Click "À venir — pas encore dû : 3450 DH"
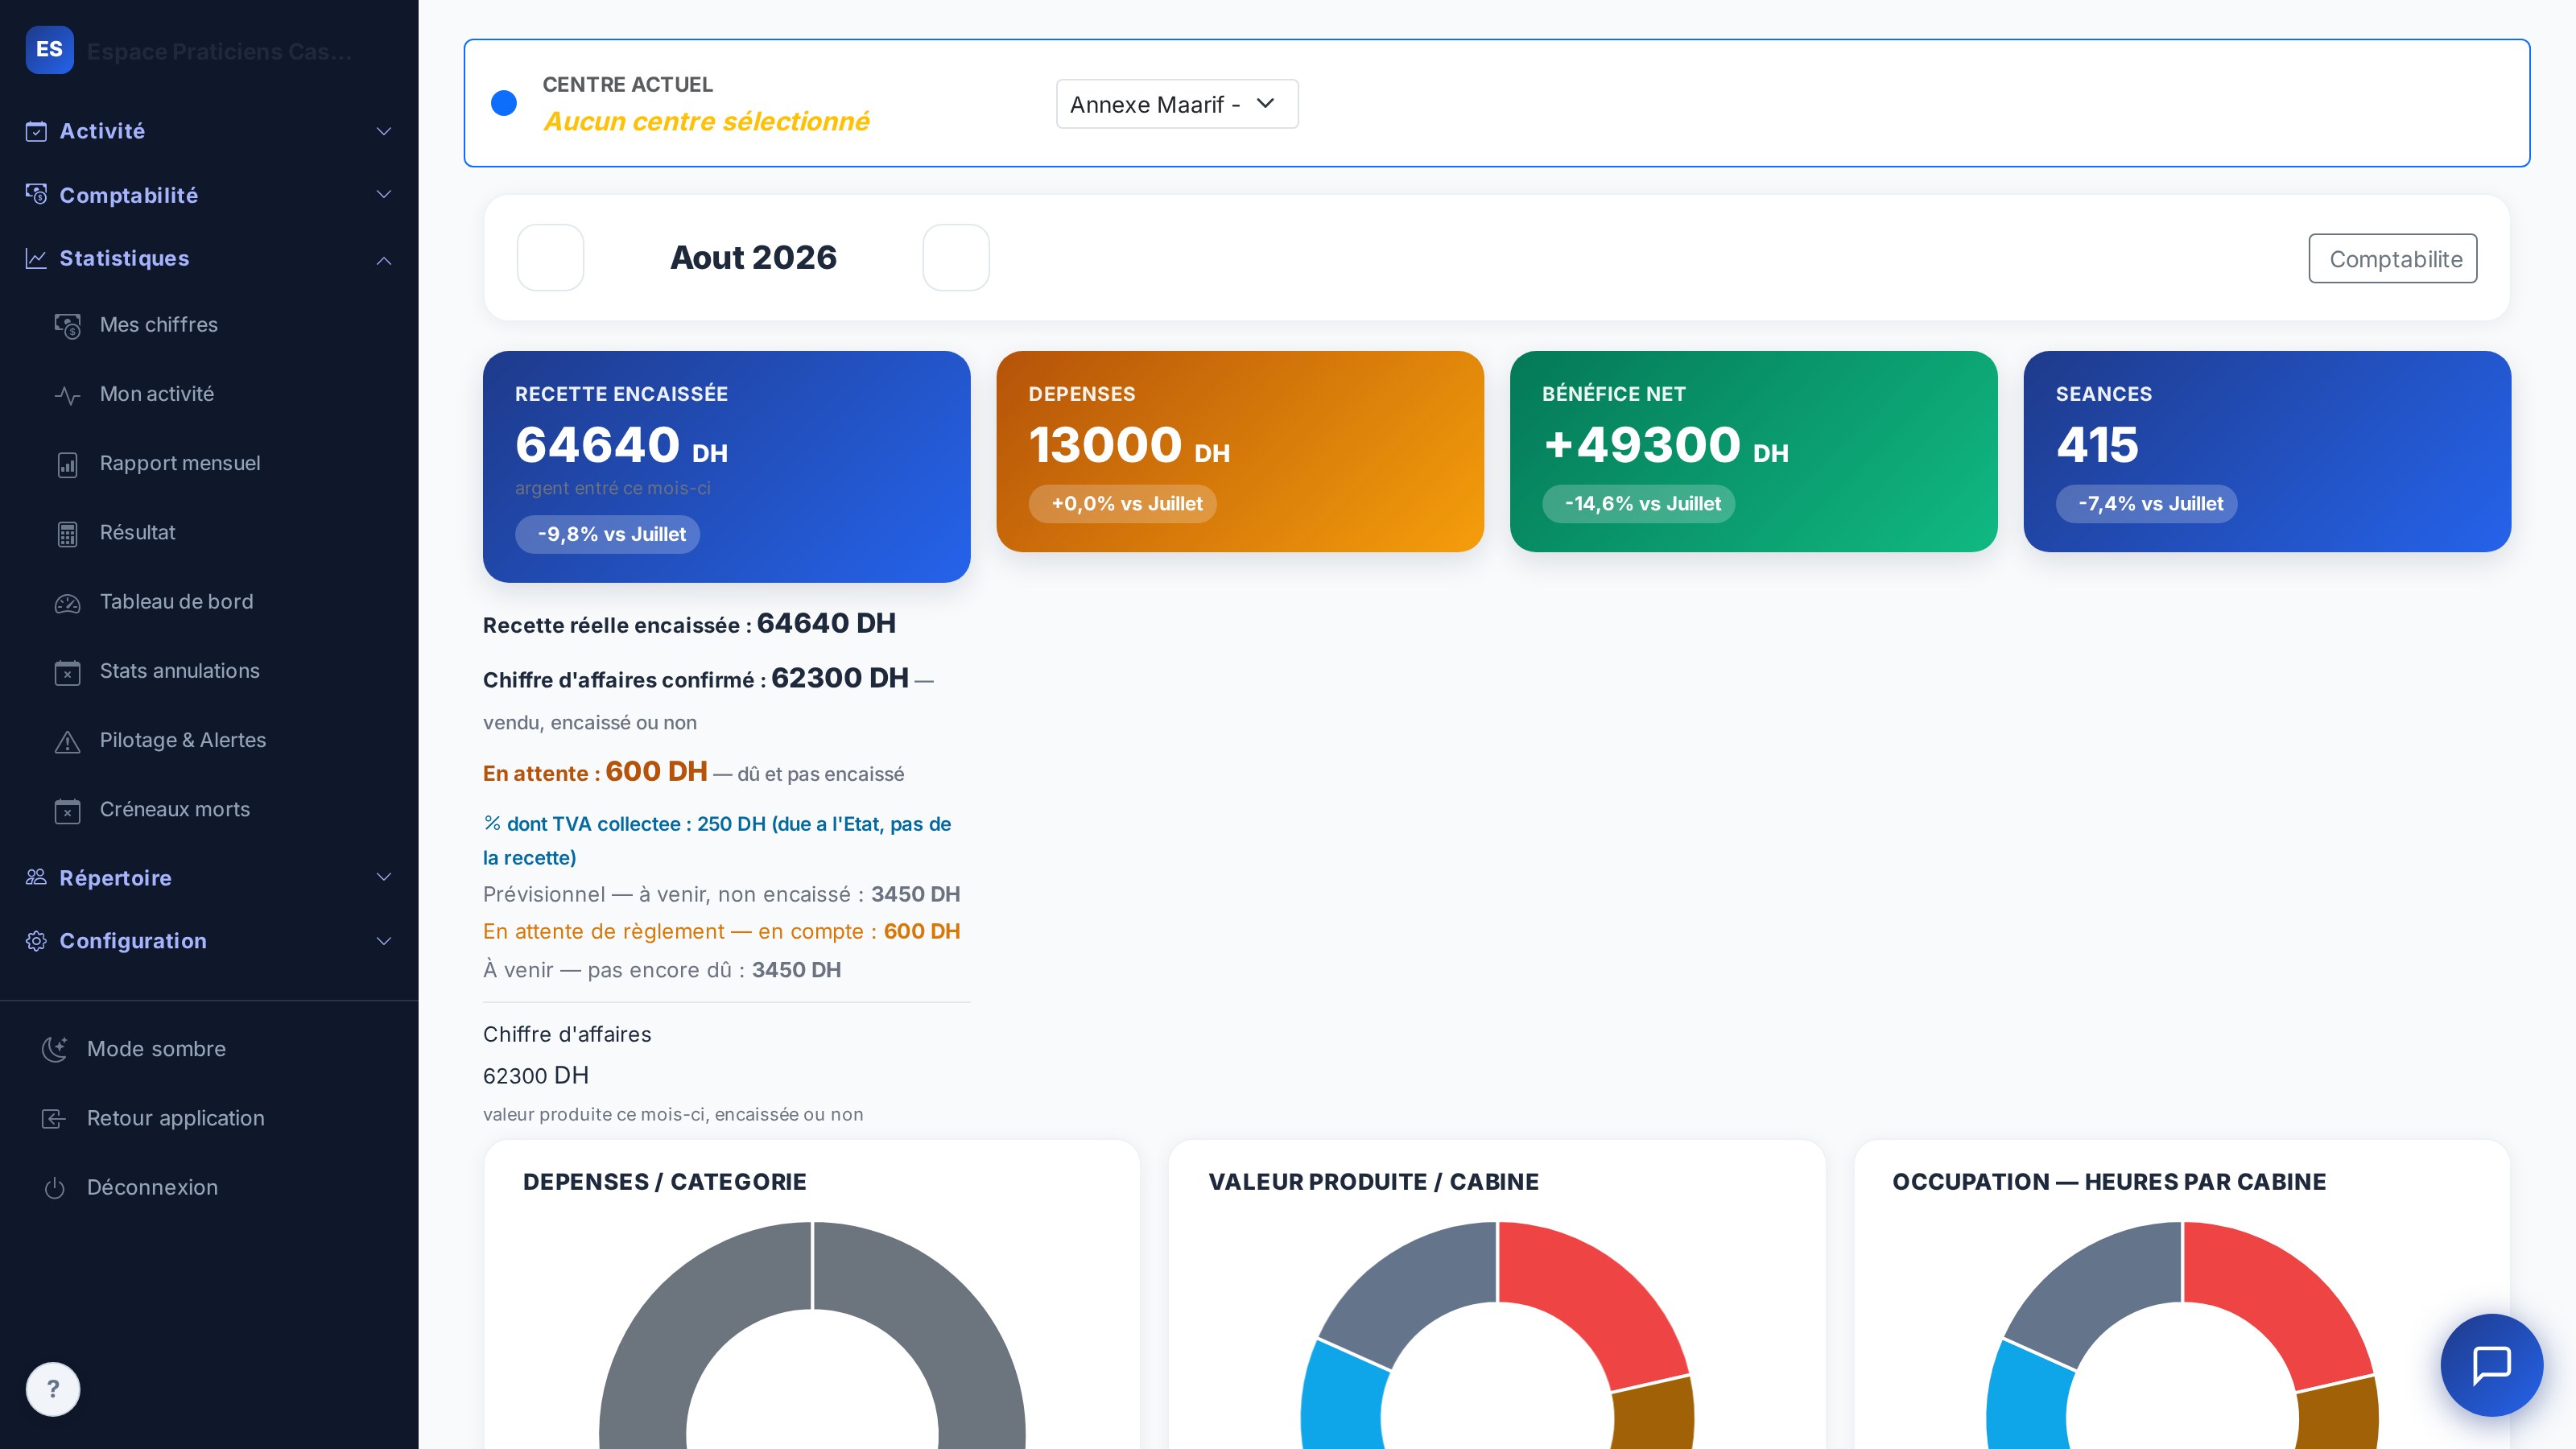Screen dimensions: 2576x1449 coord(662,970)
